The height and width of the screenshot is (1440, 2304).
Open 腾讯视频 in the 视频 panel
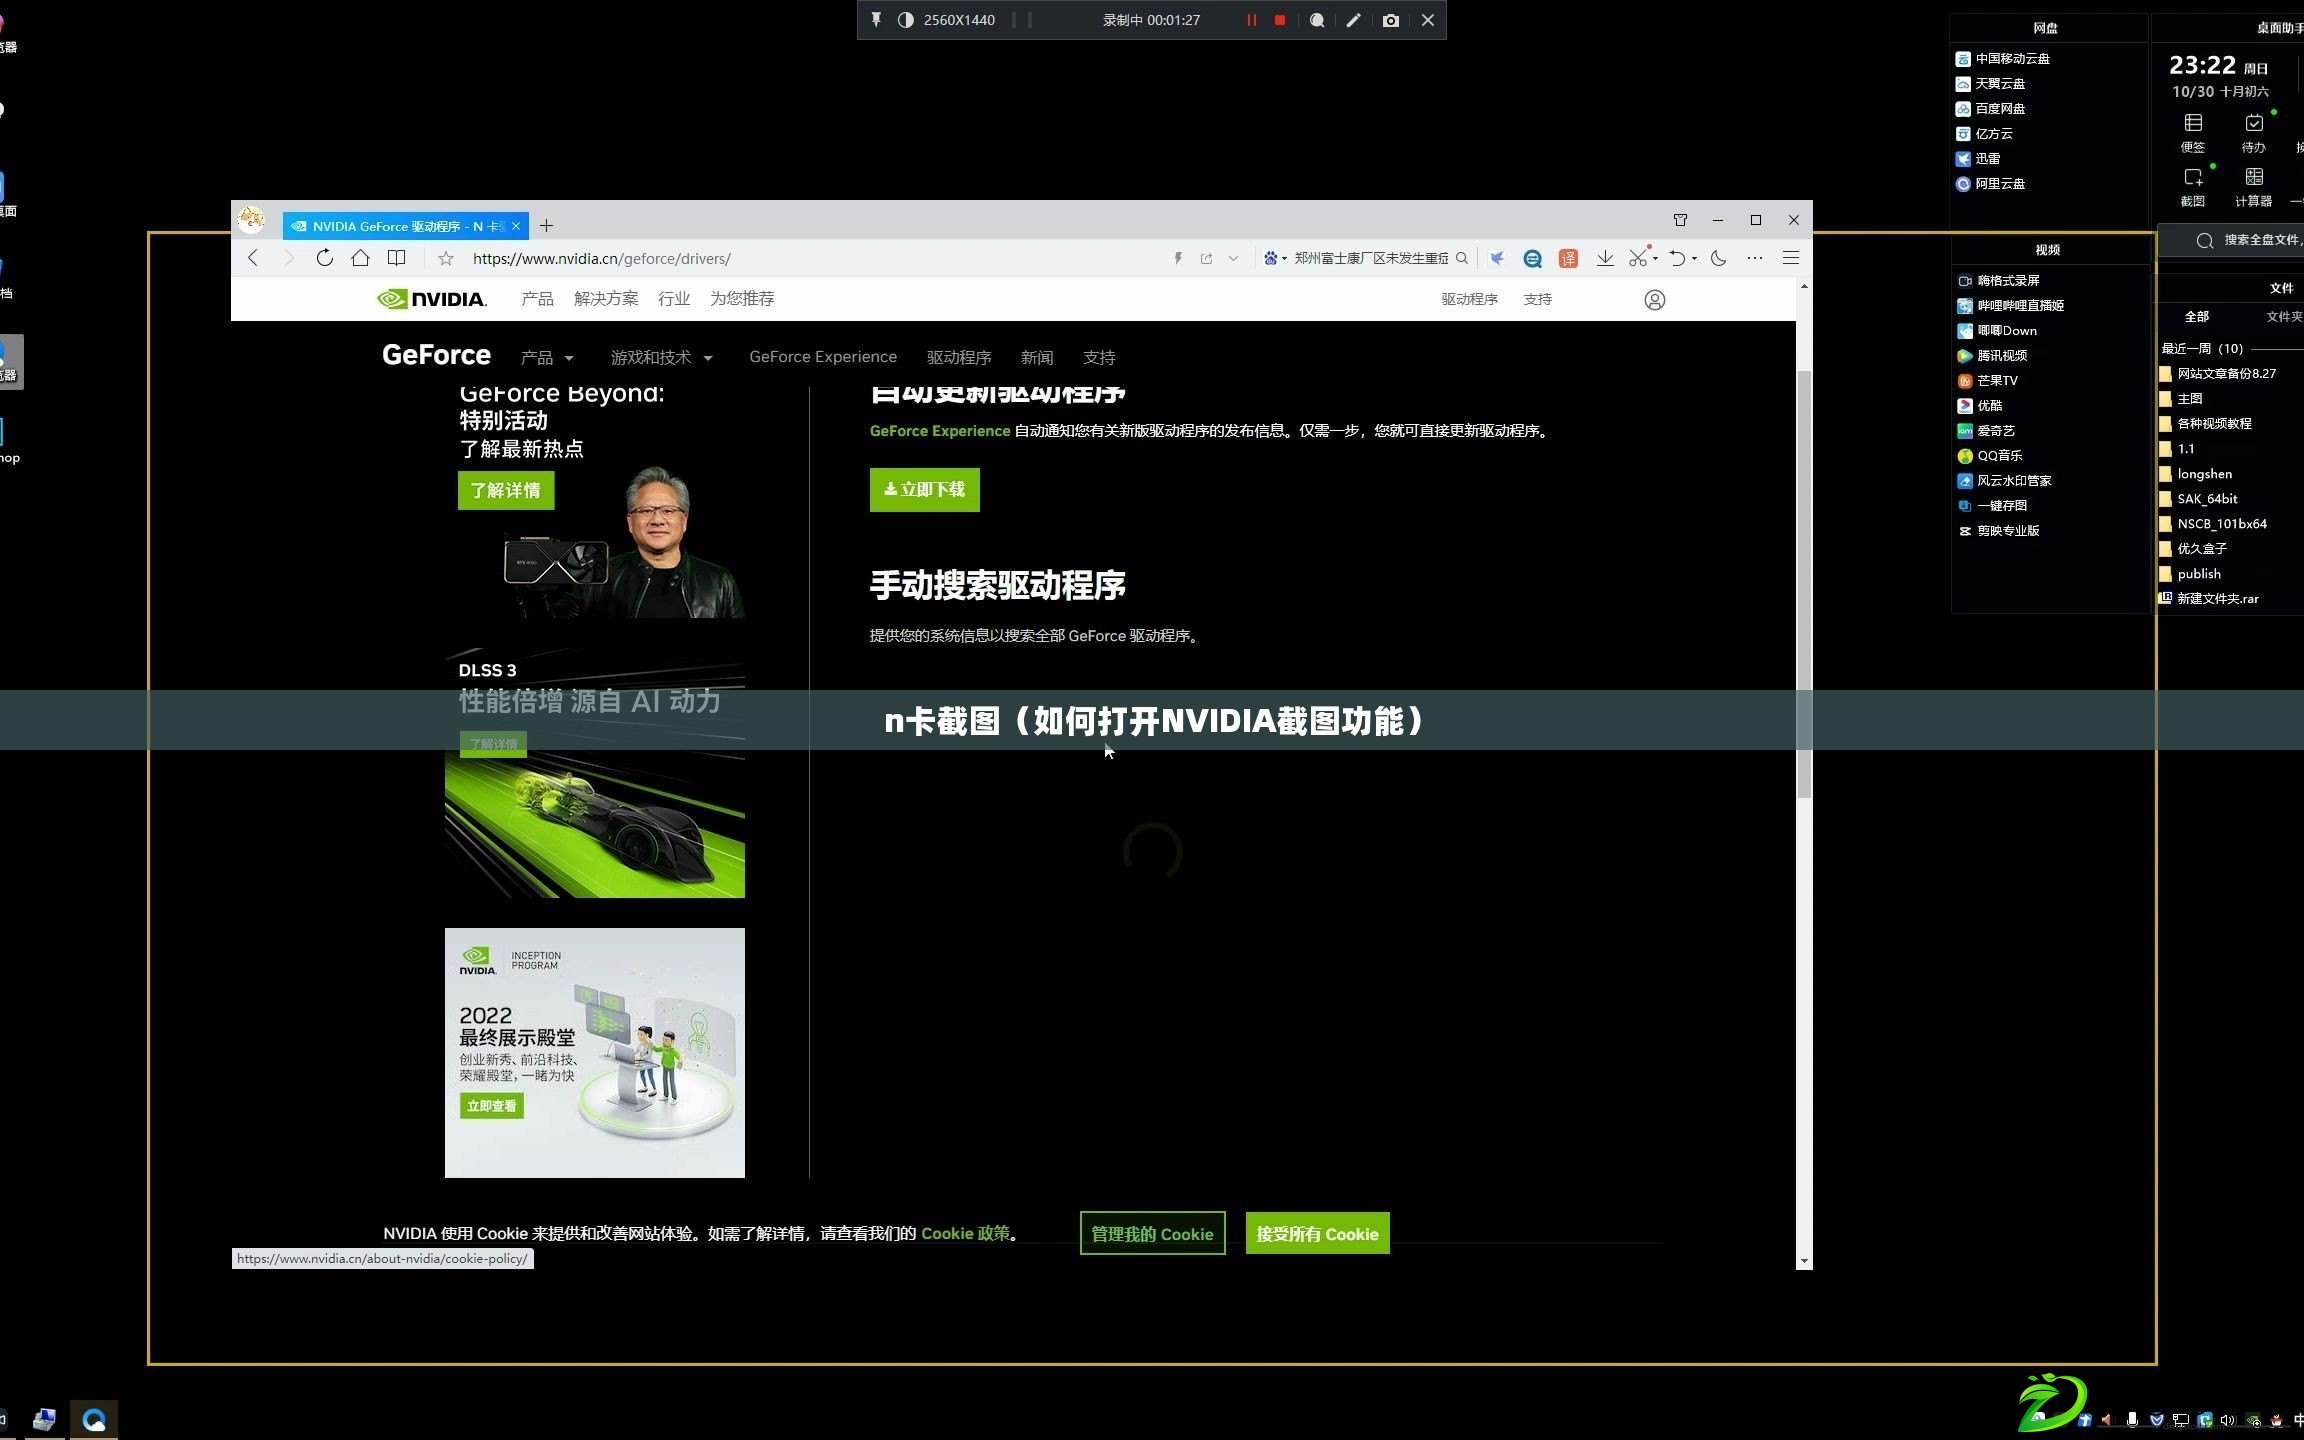(1992, 356)
